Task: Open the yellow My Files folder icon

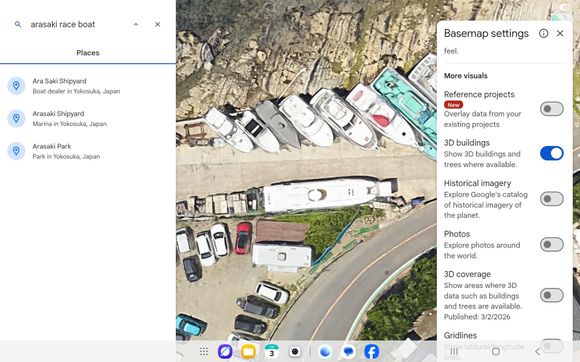Action: point(248,352)
